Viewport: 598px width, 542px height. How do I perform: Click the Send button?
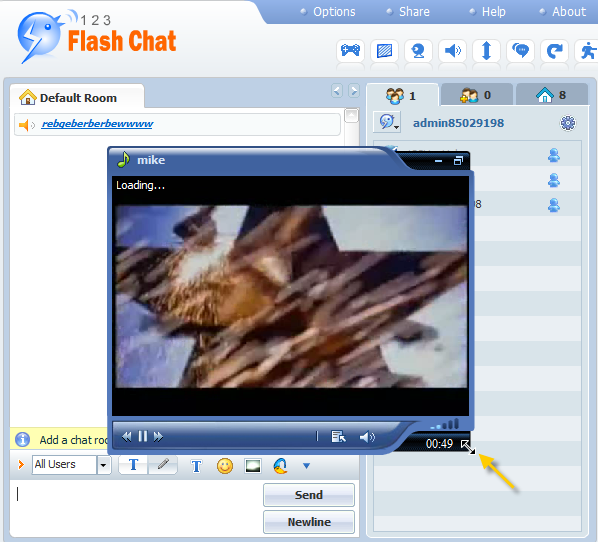click(x=309, y=495)
